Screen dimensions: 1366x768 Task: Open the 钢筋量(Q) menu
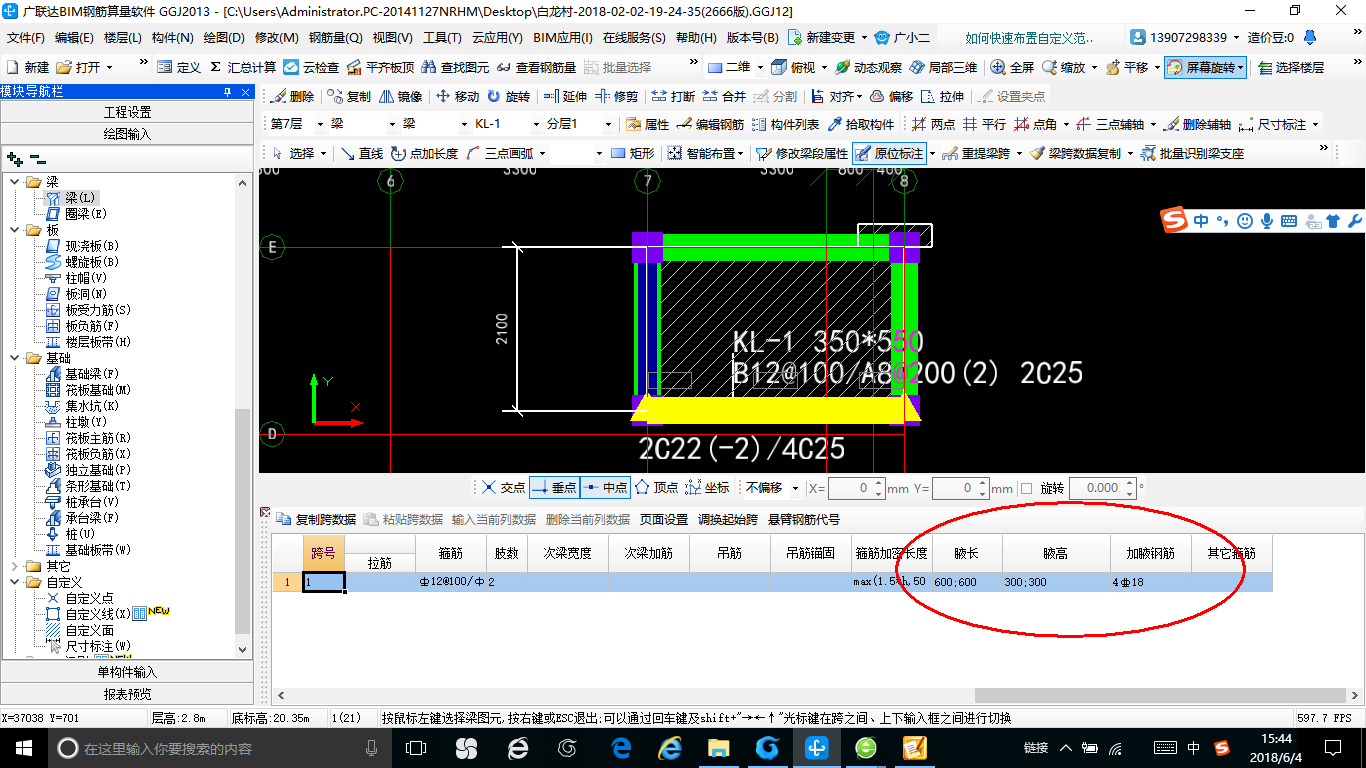(x=335, y=38)
